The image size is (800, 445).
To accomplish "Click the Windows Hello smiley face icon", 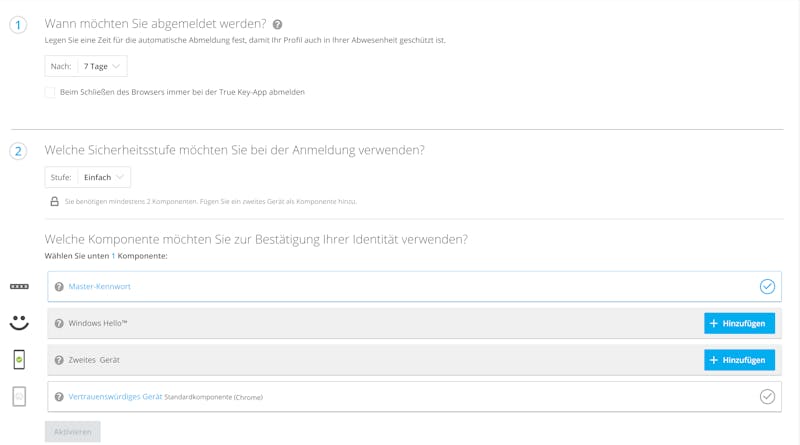I will point(19,323).
